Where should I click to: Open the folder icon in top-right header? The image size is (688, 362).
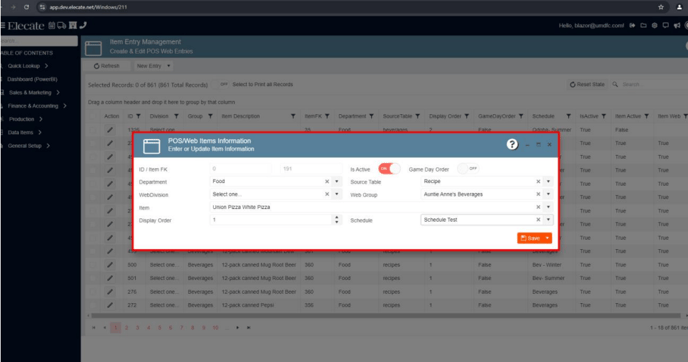[643, 25]
